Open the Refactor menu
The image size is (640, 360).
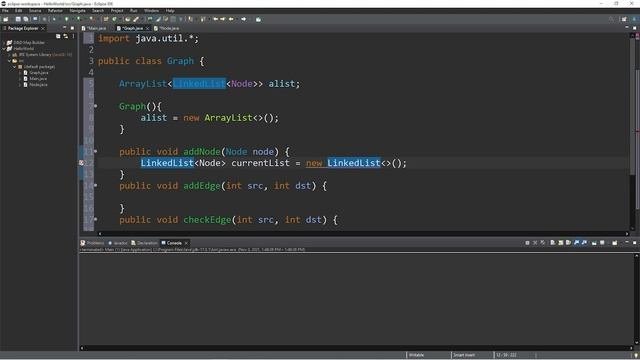point(55,11)
